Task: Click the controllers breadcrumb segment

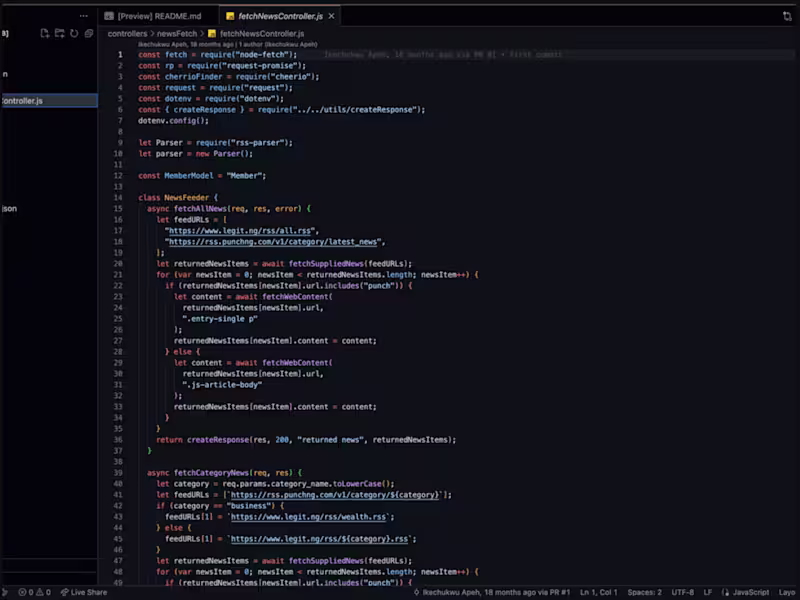Action: coord(128,34)
